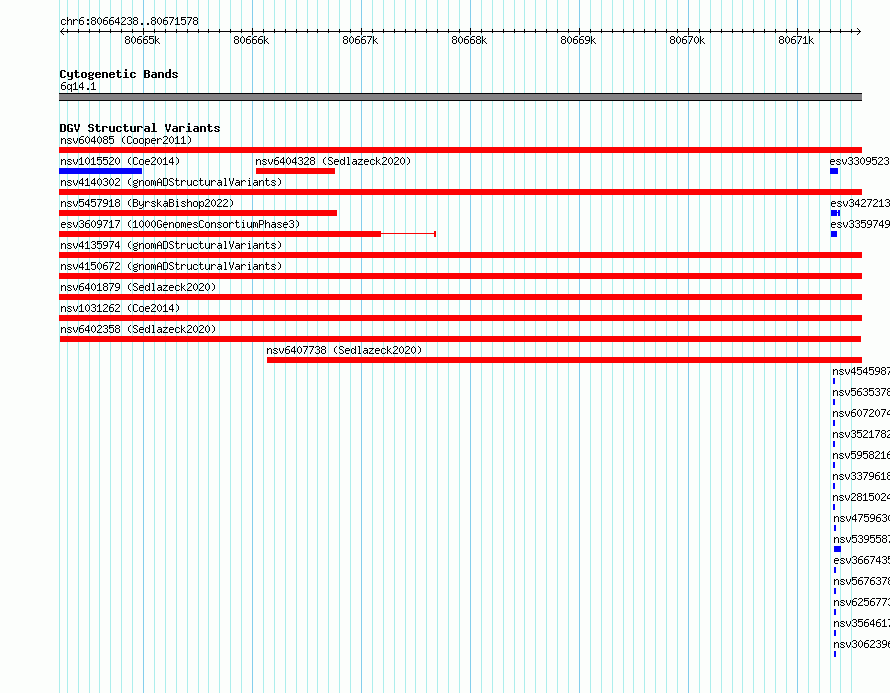Click the red bar under nsv4135974
This screenshot has height=693, width=890.
[460, 255]
